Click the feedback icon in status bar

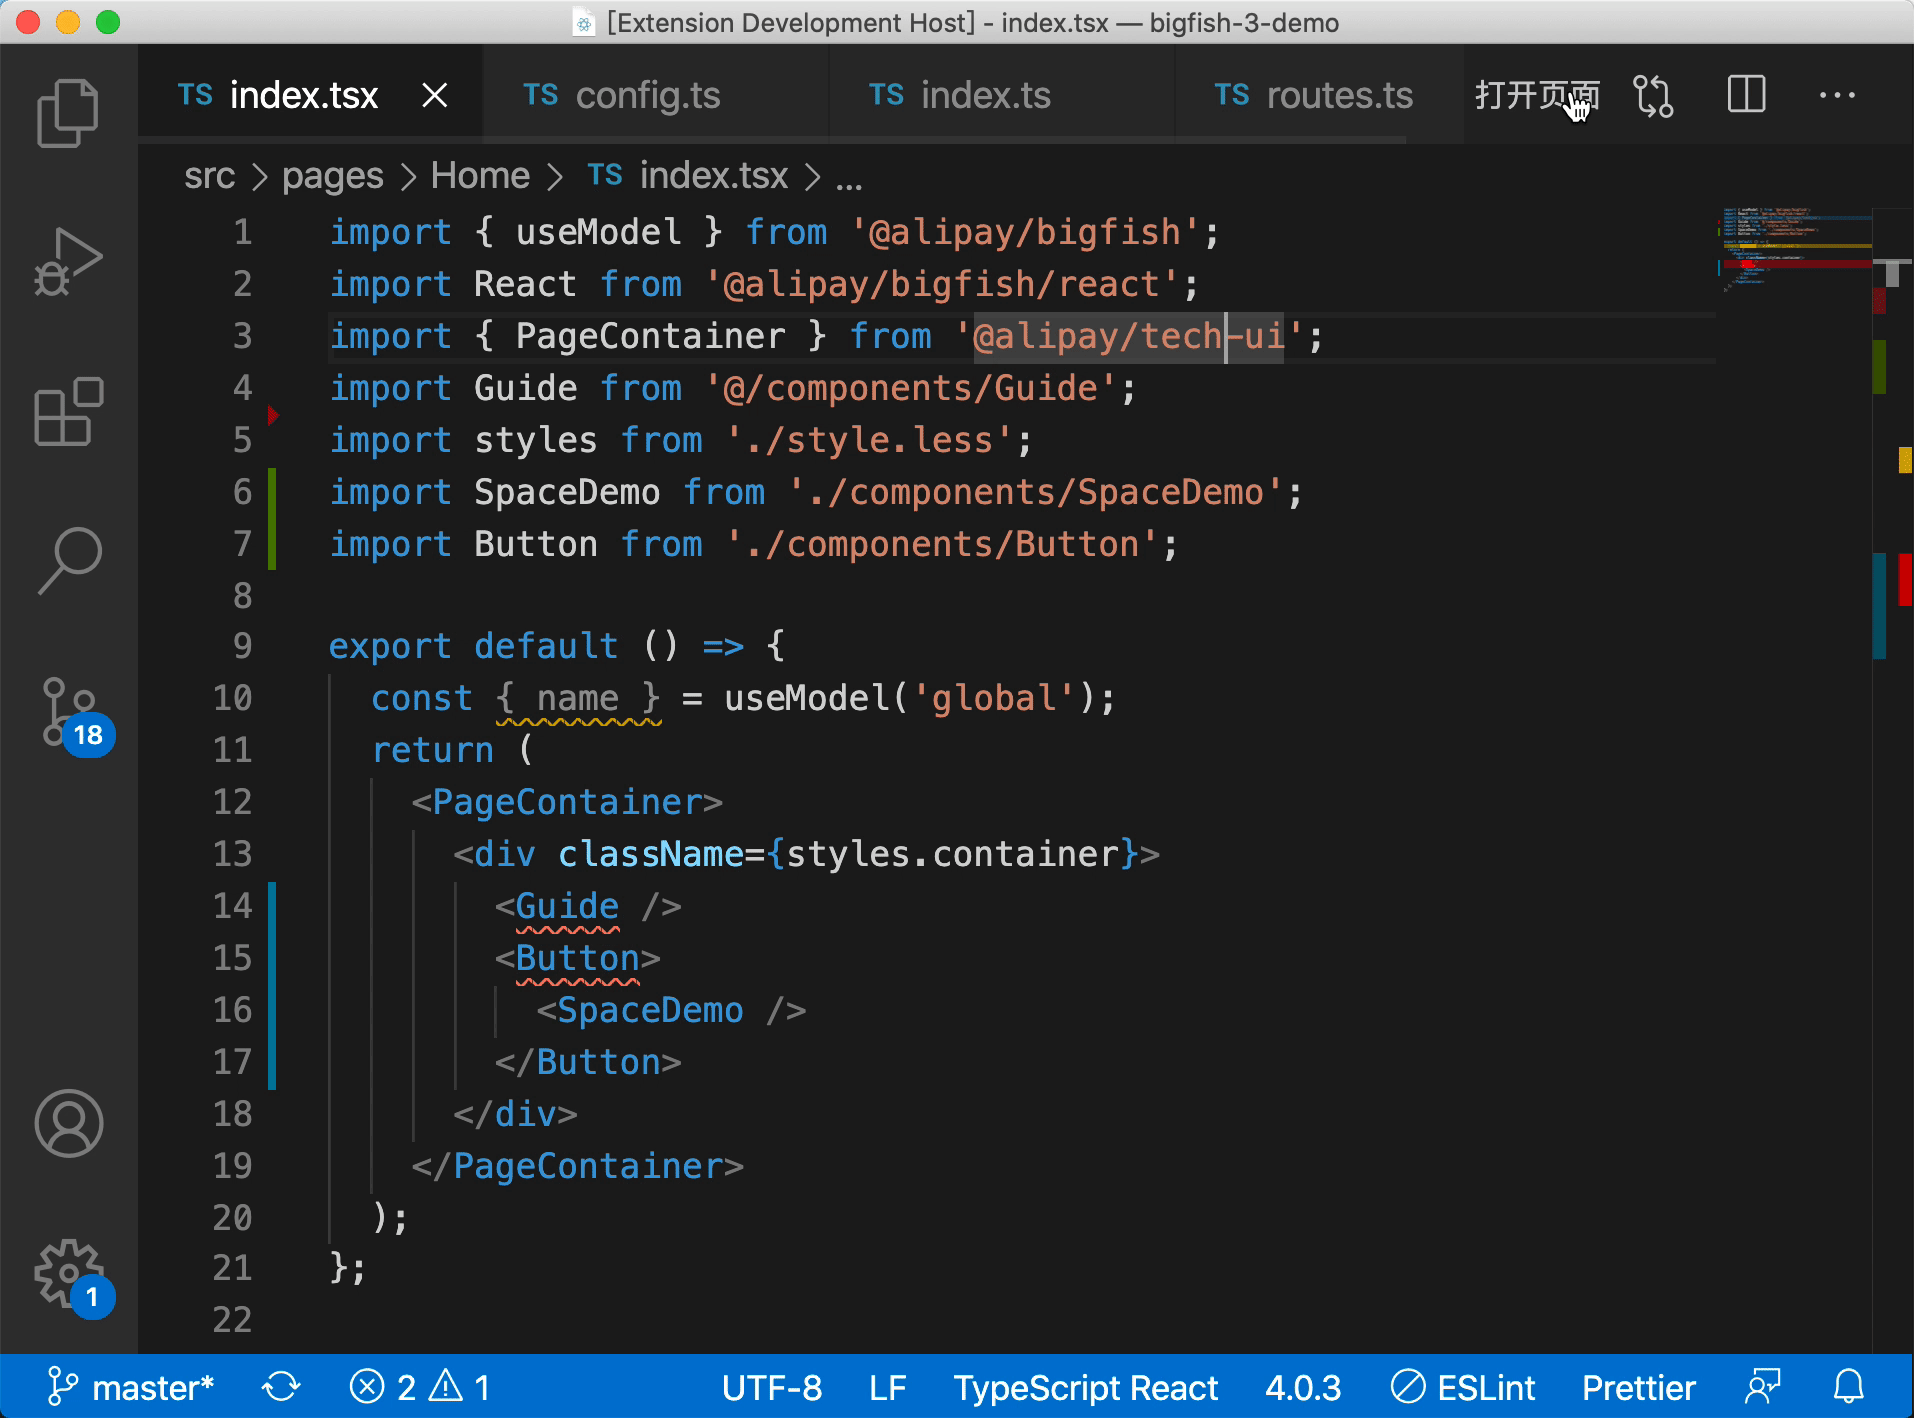point(1763,1387)
